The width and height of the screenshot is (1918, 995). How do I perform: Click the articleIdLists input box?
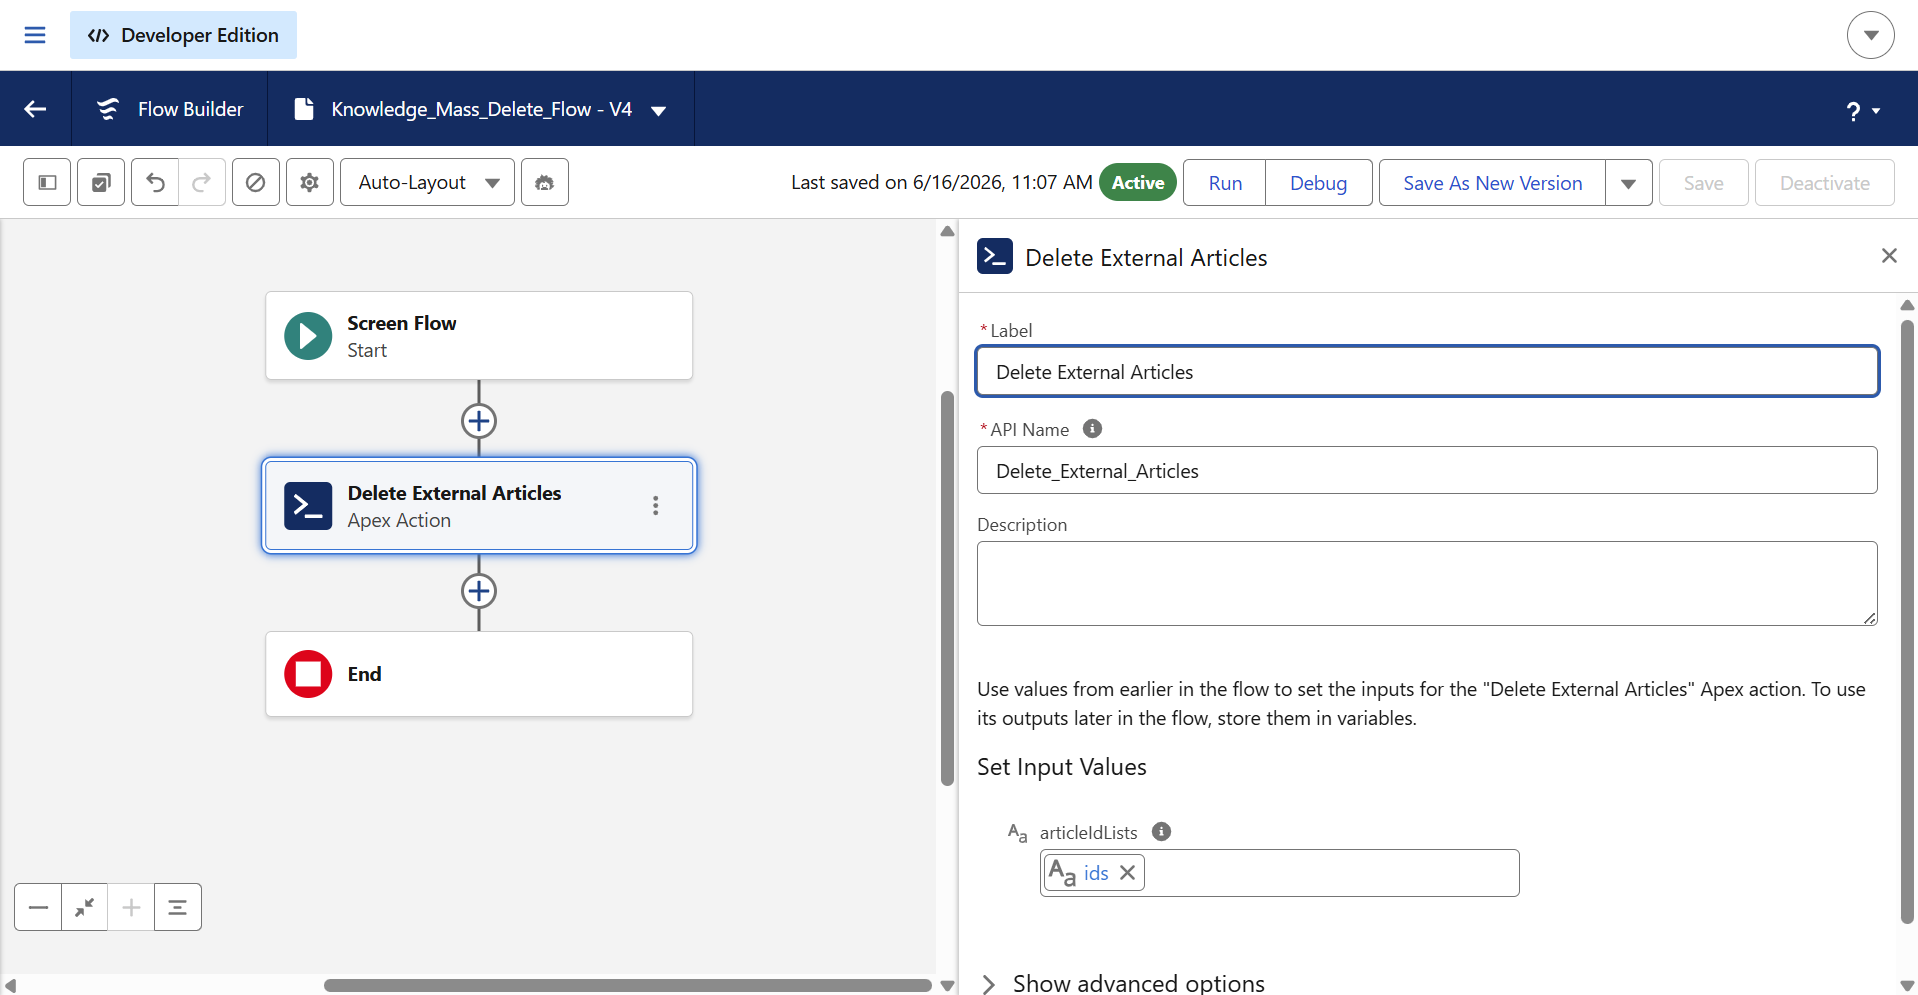[x=1279, y=873]
